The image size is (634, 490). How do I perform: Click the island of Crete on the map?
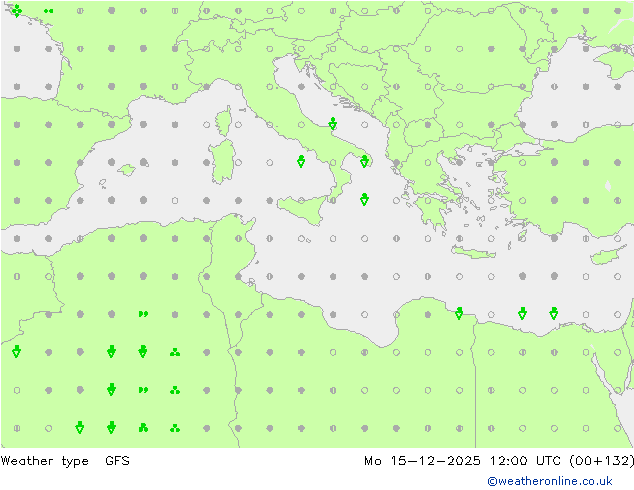[x=473, y=252]
